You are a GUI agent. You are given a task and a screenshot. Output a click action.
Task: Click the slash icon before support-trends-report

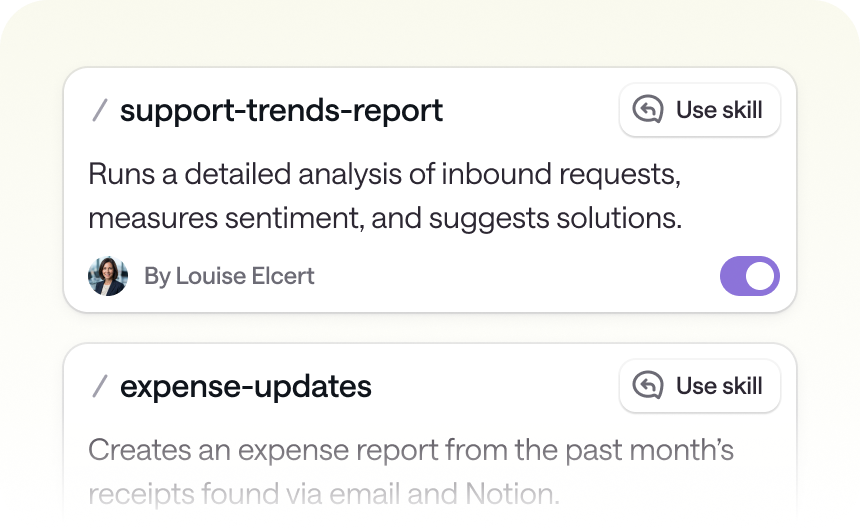tap(99, 110)
